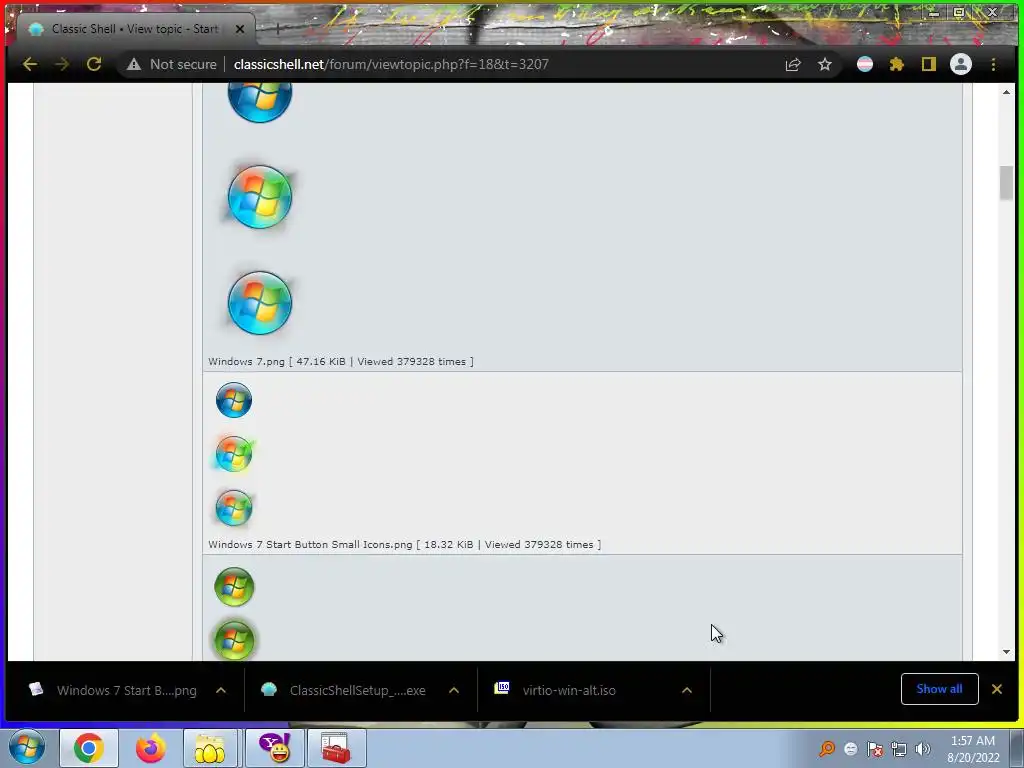Viewport: 1024px width, 768px height.
Task: Click the grey face tray icon
Action: coord(850,749)
